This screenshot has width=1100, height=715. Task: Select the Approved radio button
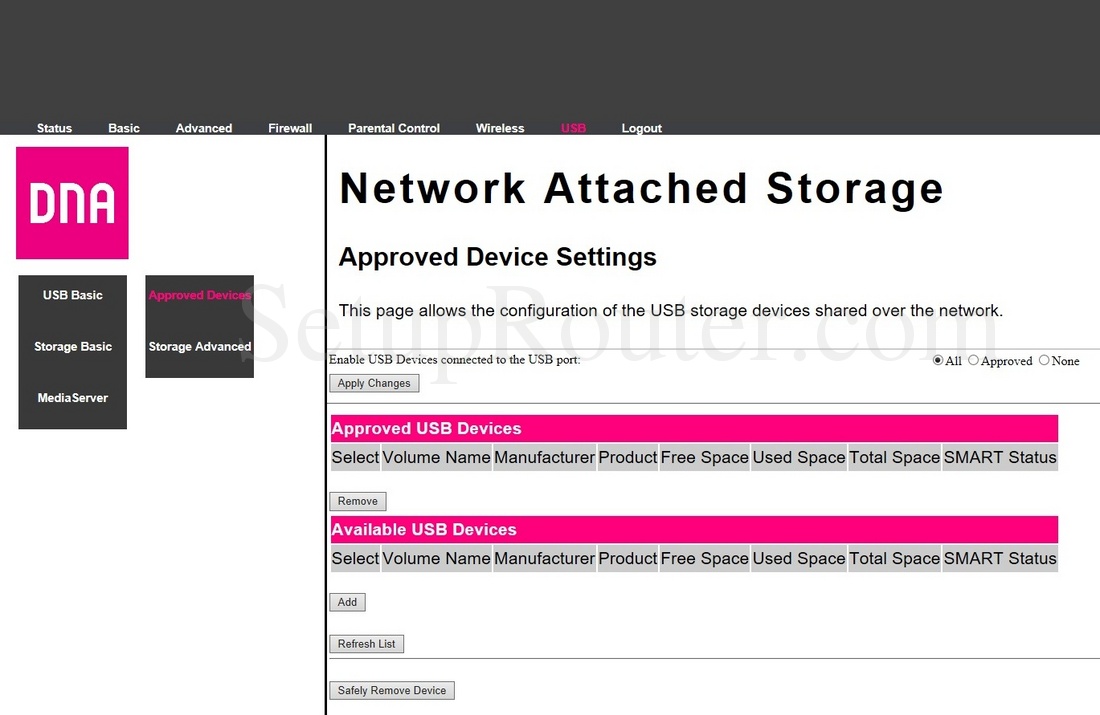pos(973,360)
